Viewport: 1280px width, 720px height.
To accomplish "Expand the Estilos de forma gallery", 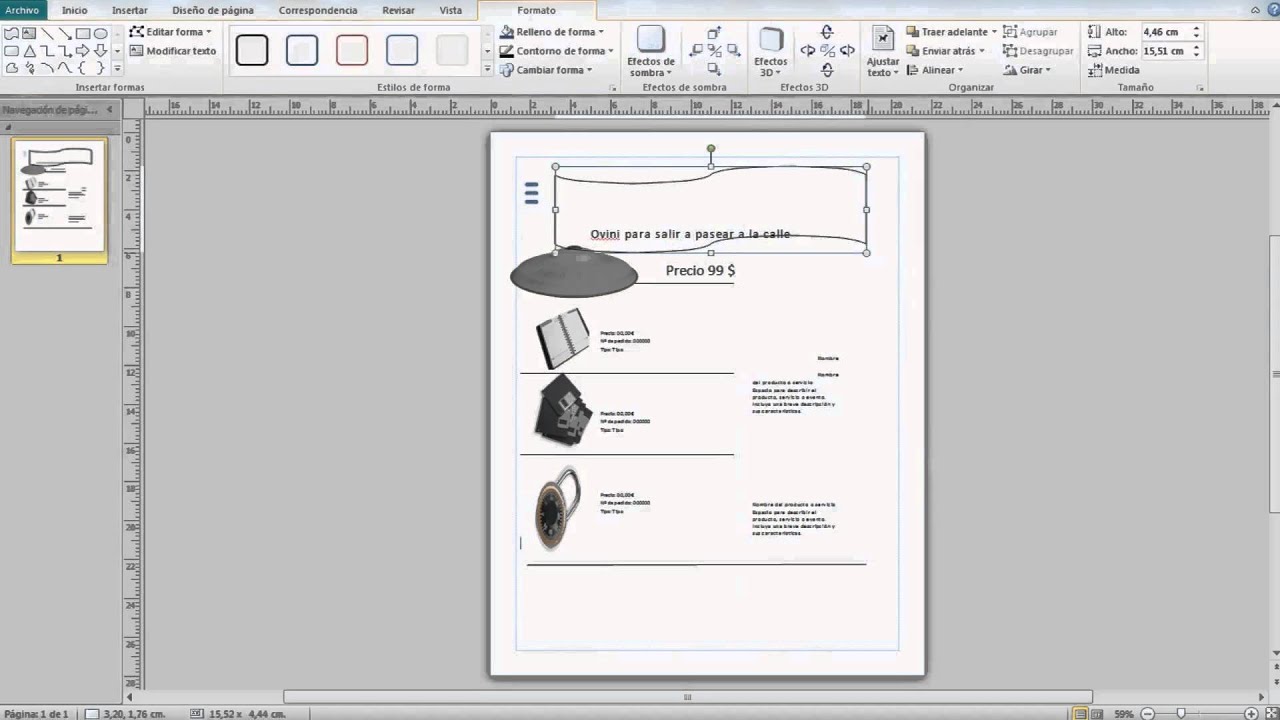I will [488, 70].
